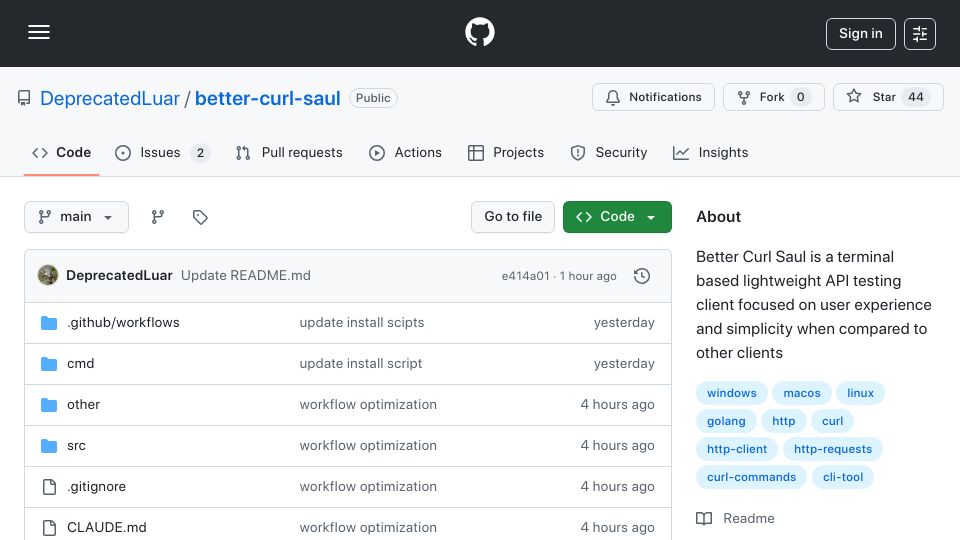This screenshot has height=540, width=960.
Task: Open the other folder name
Action: coord(83,405)
